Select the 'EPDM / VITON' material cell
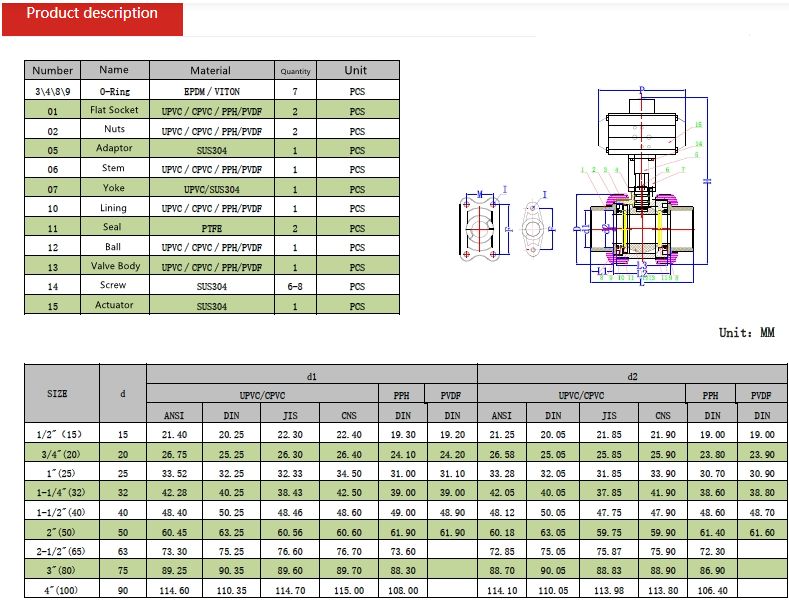The height and width of the screenshot is (602, 789). tap(211, 91)
